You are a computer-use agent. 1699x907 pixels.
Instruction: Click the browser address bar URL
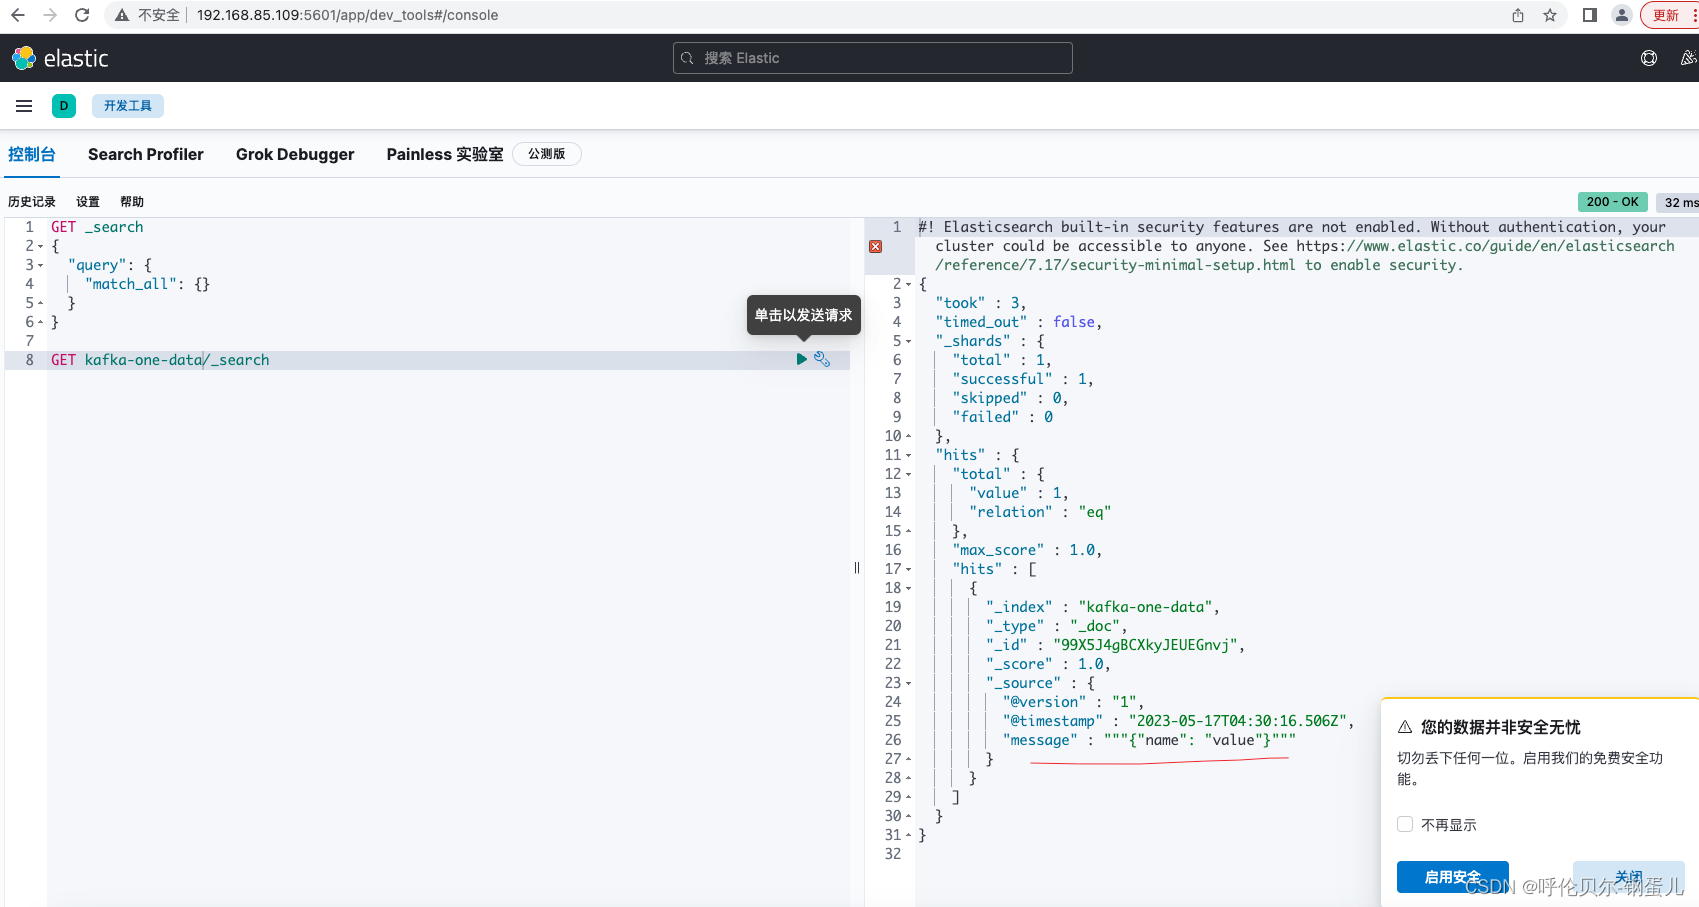pyautogui.click(x=348, y=15)
